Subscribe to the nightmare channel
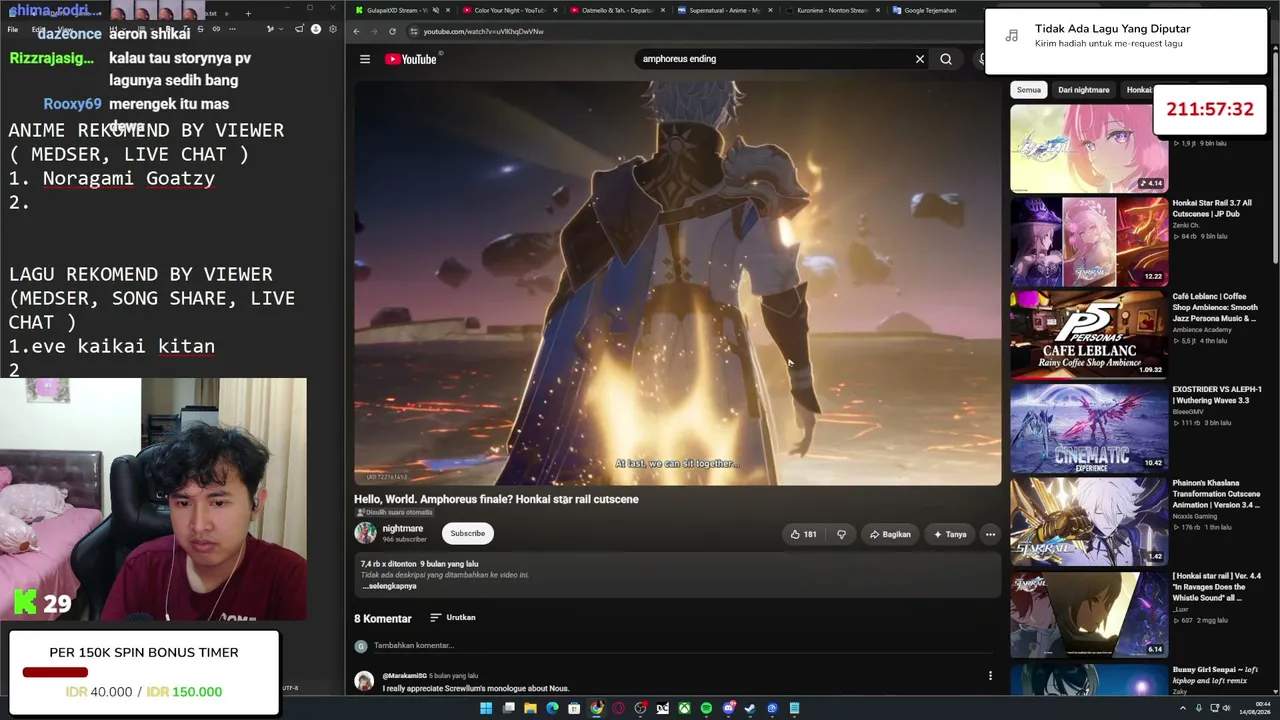This screenshot has width=1280, height=720. tap(467, 534)
